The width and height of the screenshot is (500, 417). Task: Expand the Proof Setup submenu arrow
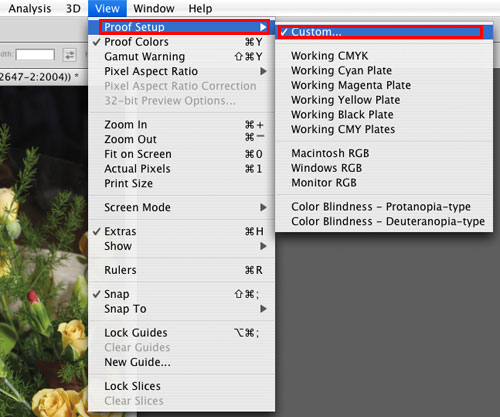click(x=263, y=27)
